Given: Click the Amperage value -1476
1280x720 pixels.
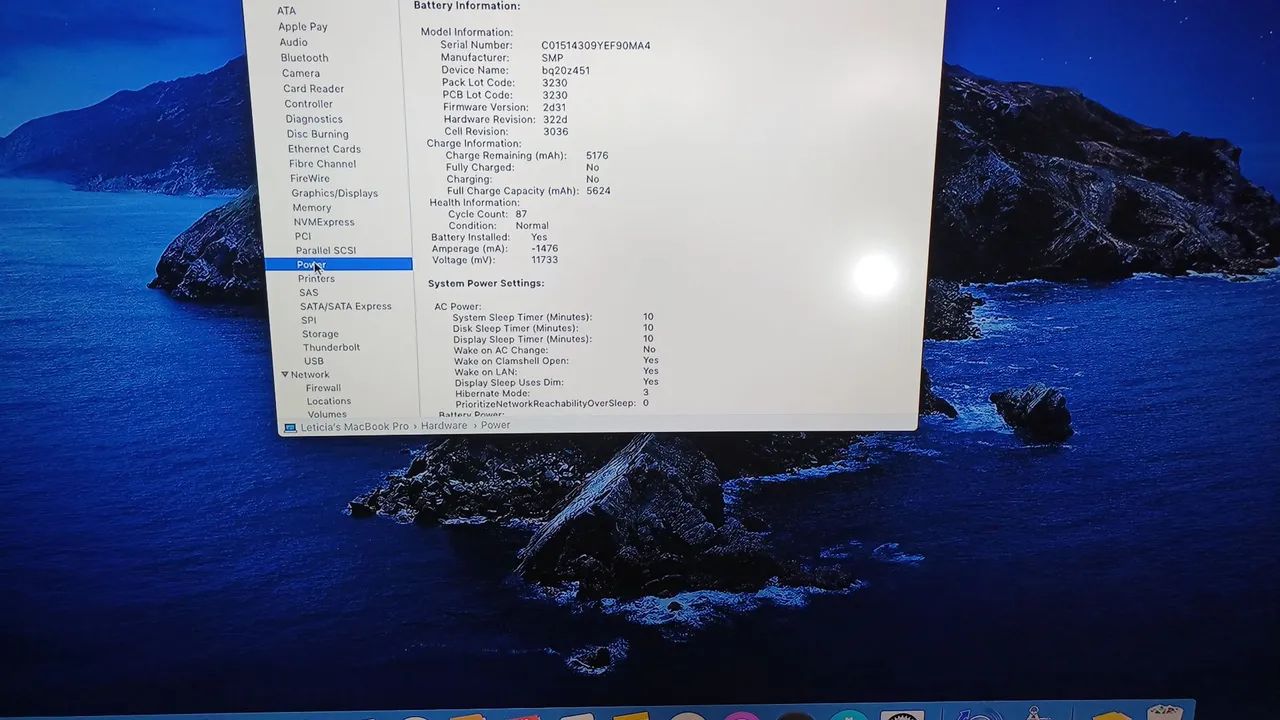Looking at the screenshot, I should pos(545,249).
